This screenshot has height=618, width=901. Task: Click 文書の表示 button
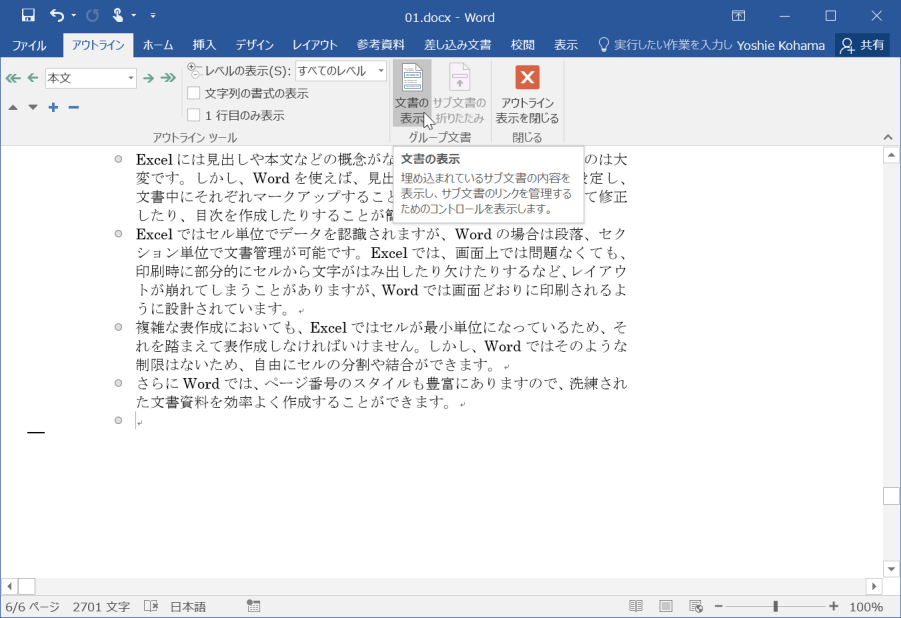[411, 93]
